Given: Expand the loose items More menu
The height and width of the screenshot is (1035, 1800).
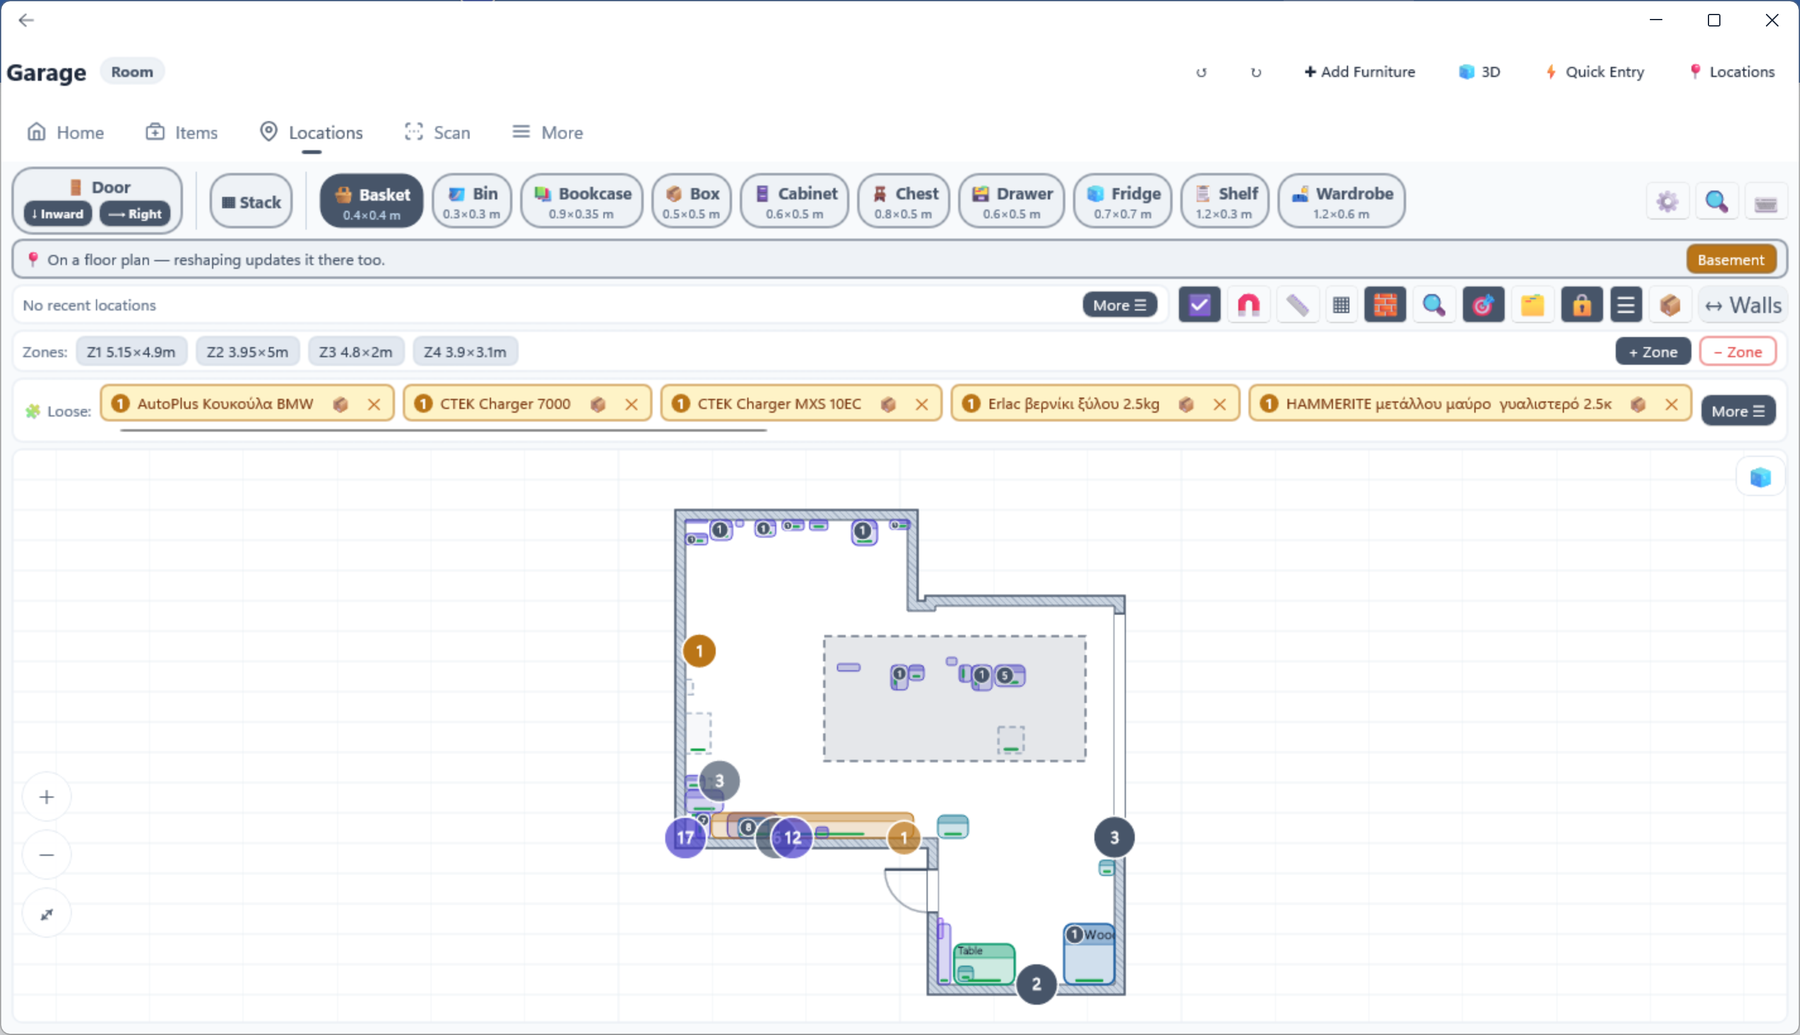Looking at the screenshot, I should tap(1738, 411).
